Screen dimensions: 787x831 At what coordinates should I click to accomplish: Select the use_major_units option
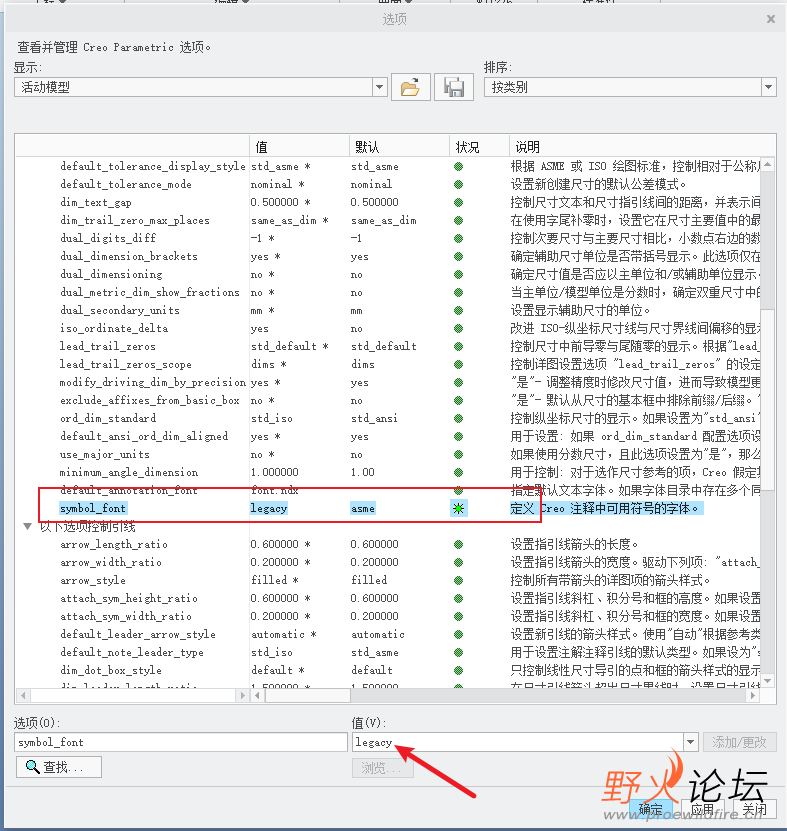tap(104, 455)
